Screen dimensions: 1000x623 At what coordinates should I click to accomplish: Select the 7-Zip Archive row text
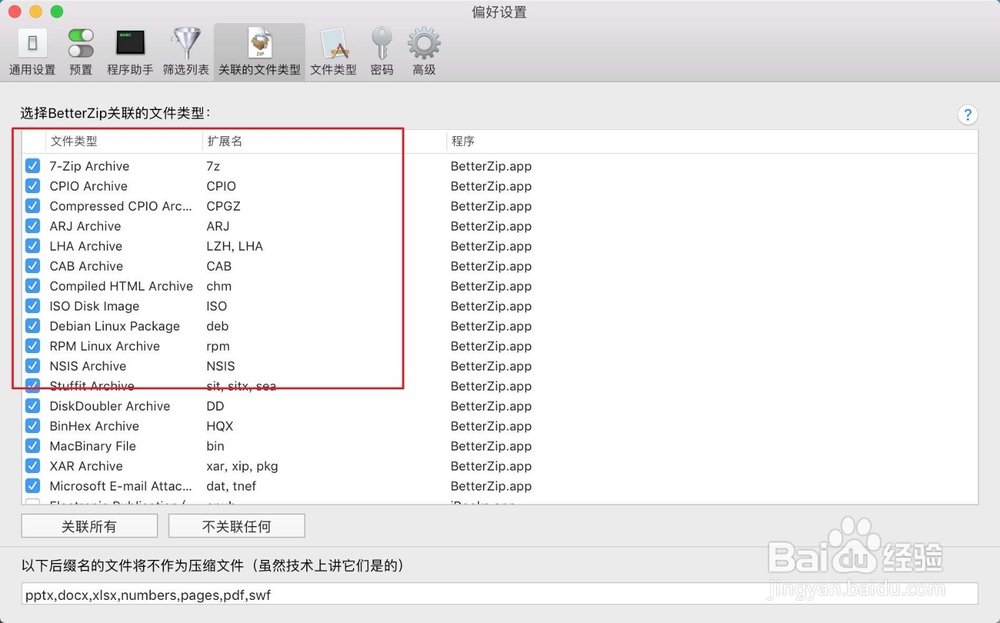click(89, 166)
